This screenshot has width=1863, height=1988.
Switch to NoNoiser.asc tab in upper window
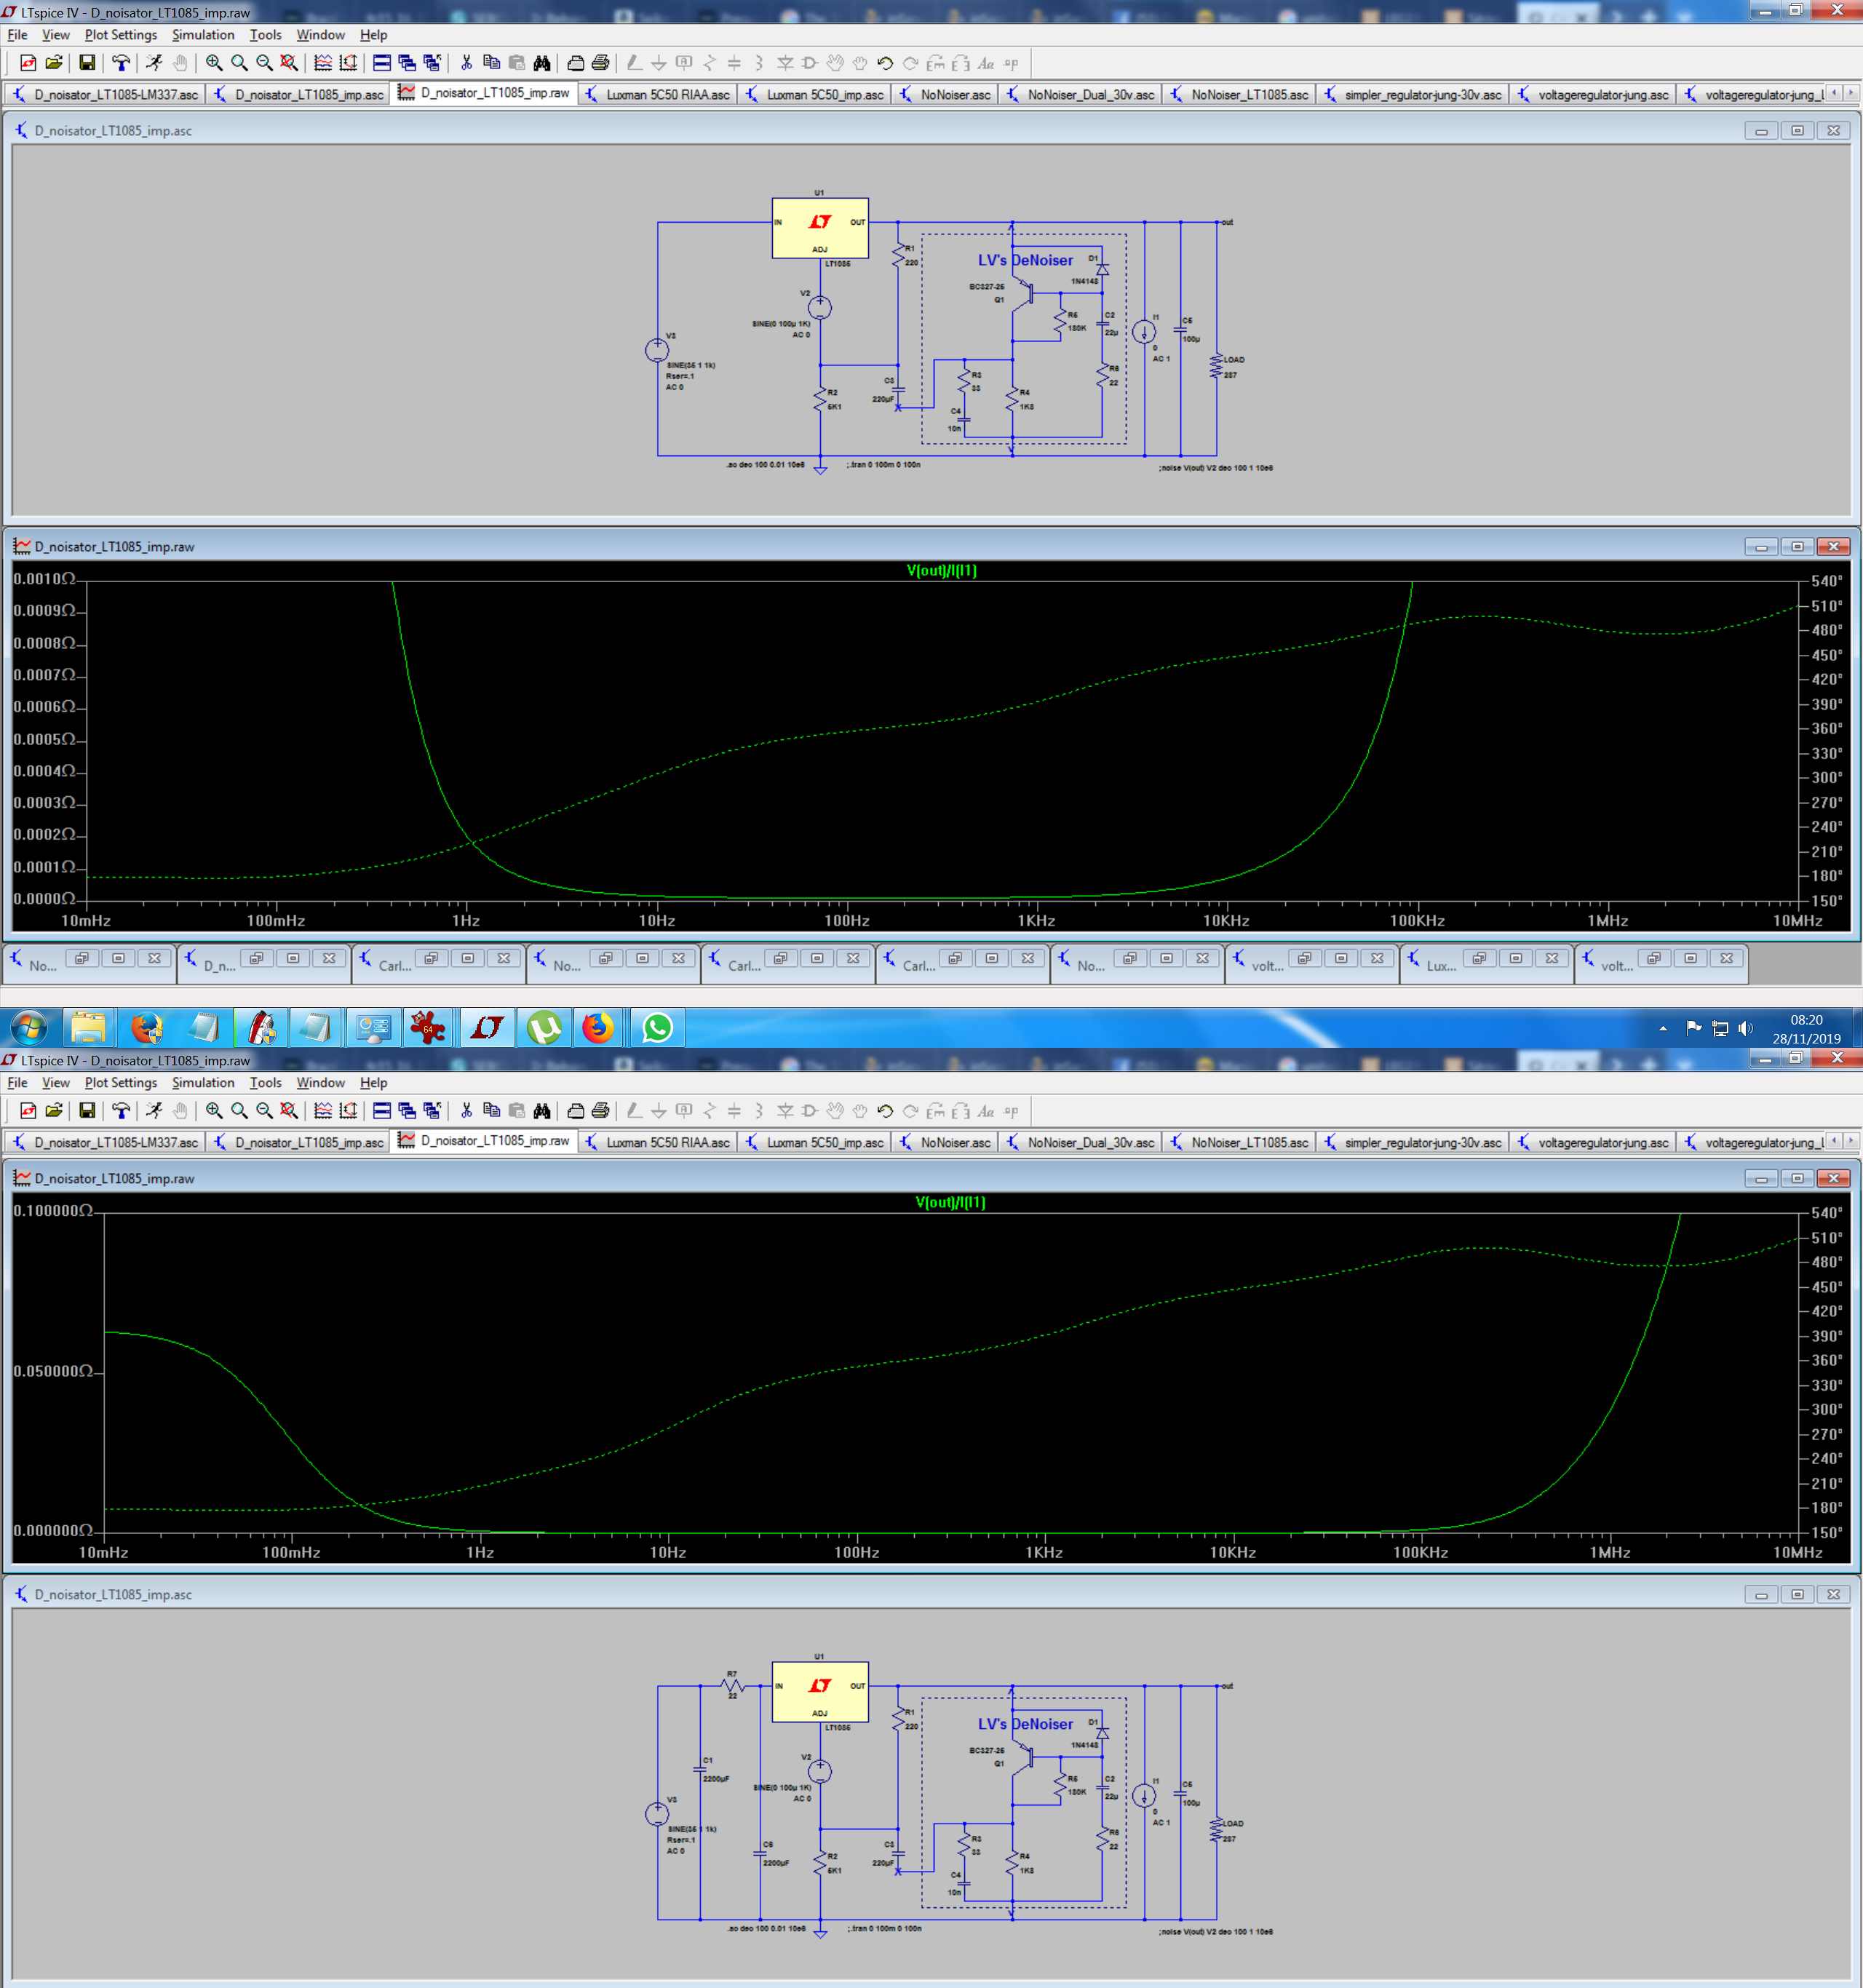pyautogui.click(x=945, y=94)
